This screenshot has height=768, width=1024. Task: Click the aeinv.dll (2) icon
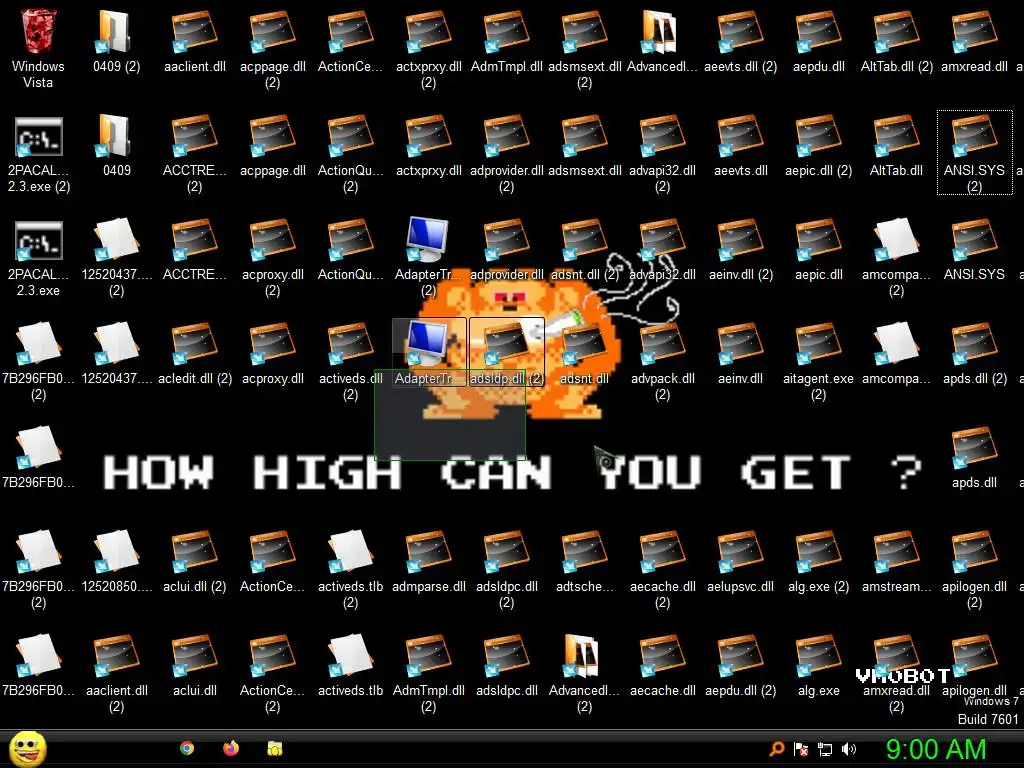click(740, 240)
